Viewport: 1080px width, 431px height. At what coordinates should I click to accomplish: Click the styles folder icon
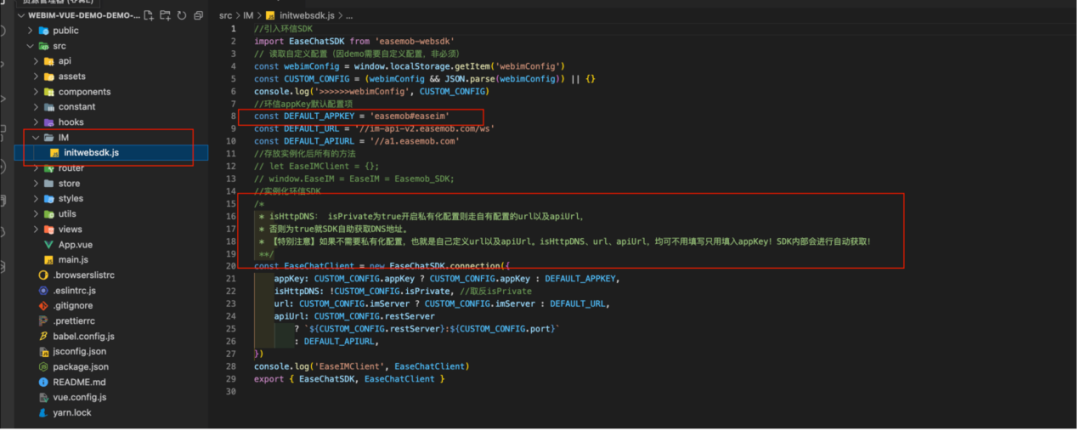pos(49,198)
